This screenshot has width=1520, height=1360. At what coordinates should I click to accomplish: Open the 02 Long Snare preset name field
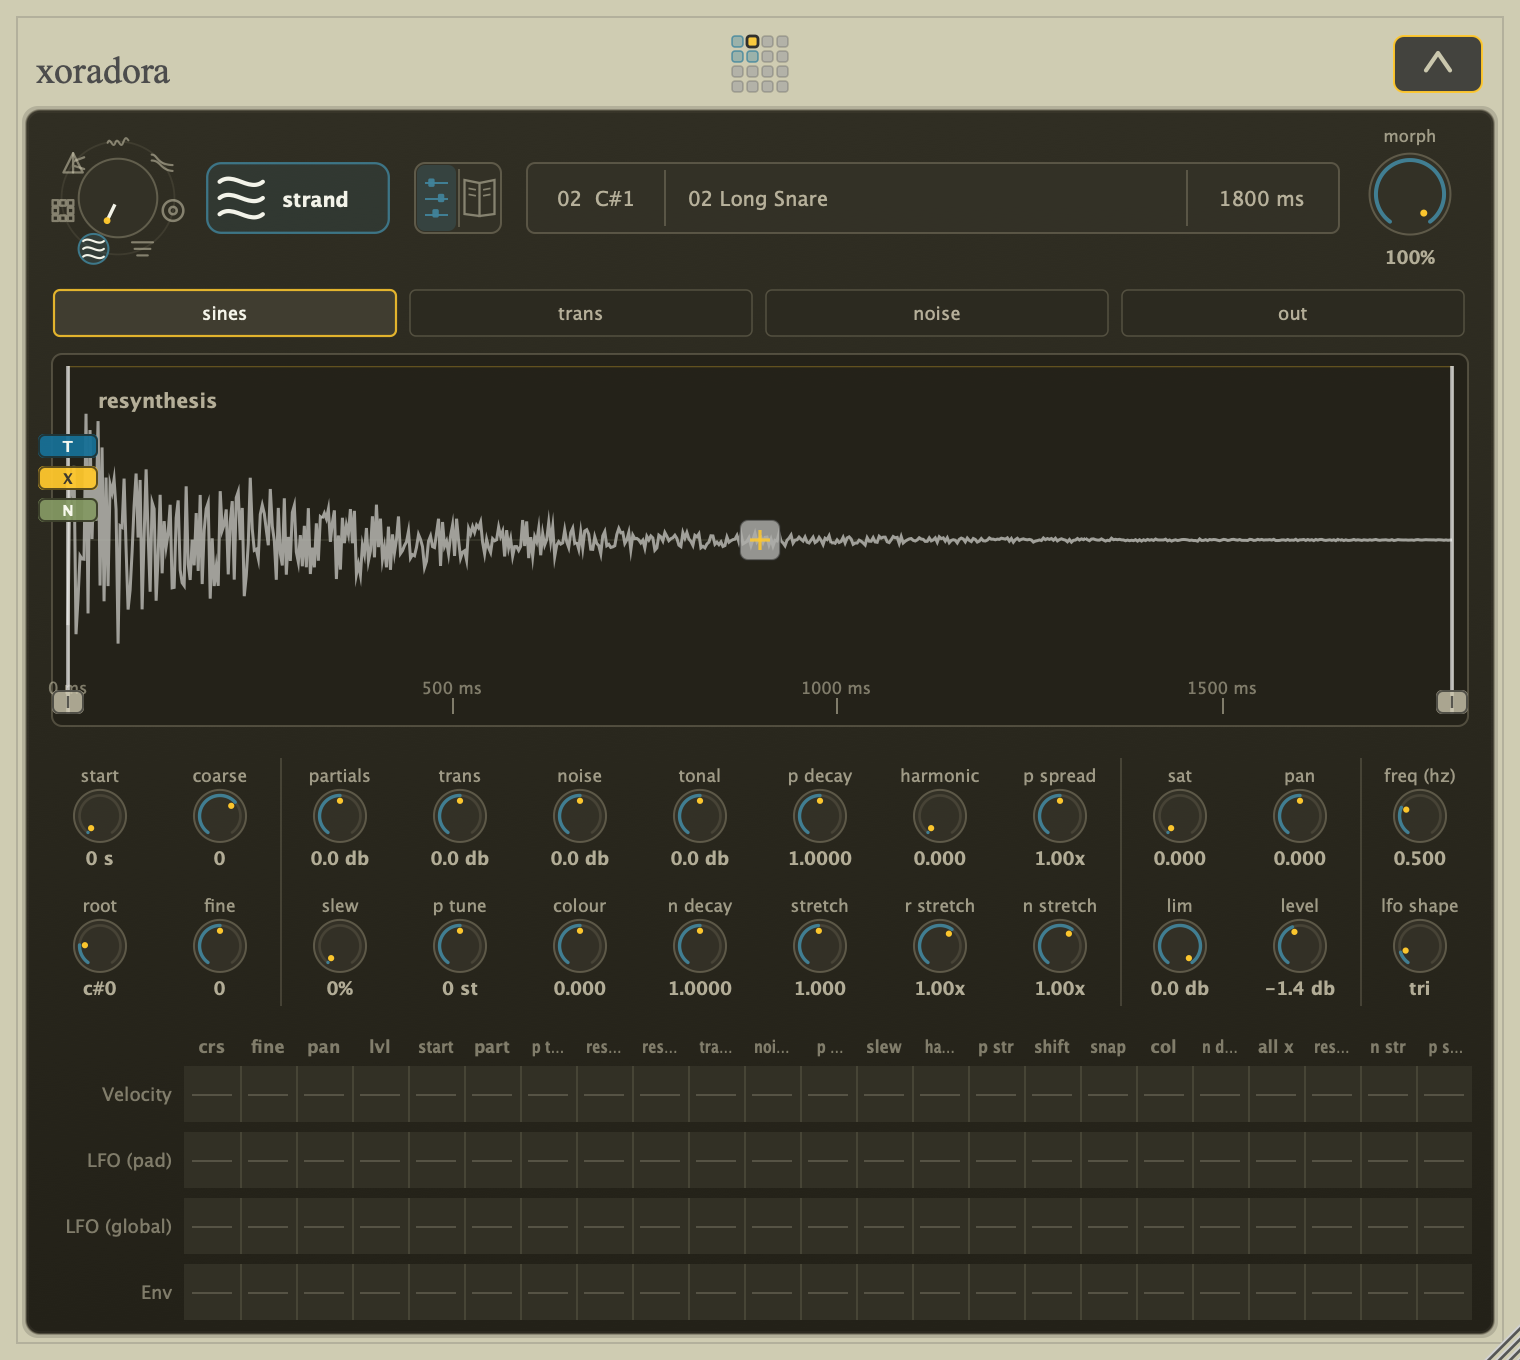click(x=926, y=198)
